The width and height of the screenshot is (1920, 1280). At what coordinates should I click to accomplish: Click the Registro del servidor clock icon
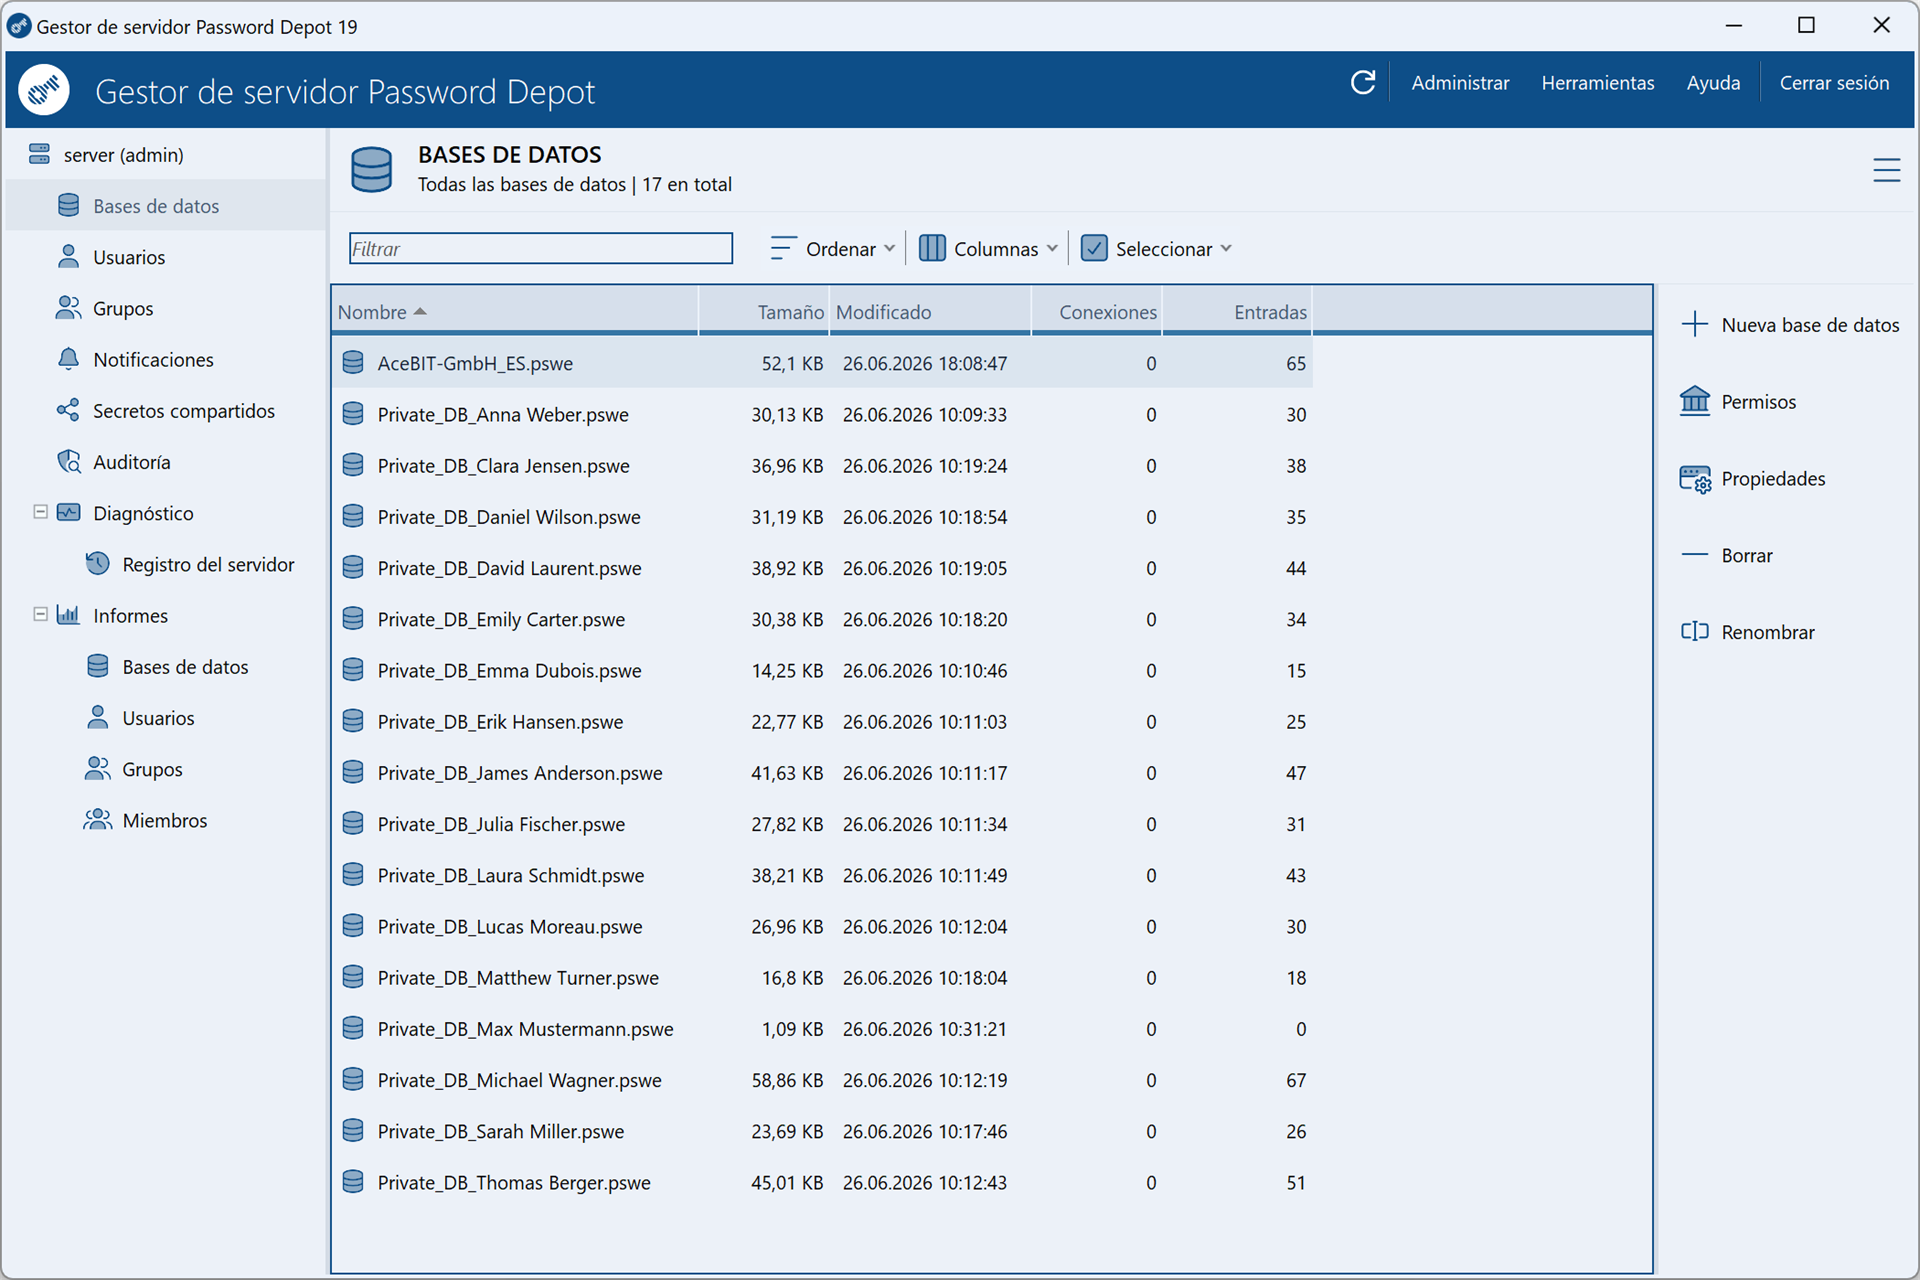(97, 564)
